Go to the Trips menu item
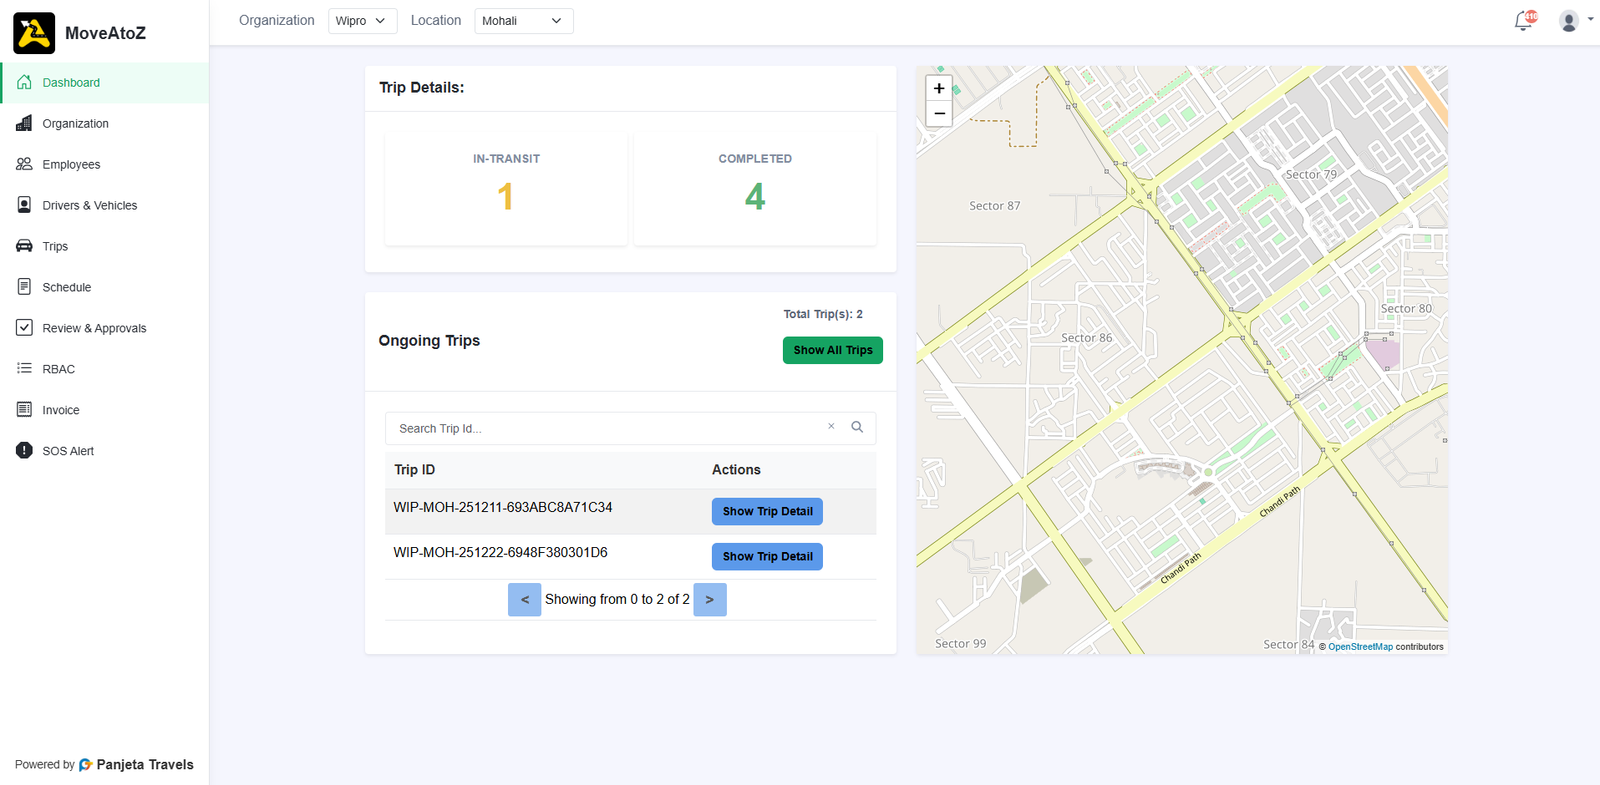Image resolution: width=1600 pixels, height=785 pixels. tap(55, 246)
